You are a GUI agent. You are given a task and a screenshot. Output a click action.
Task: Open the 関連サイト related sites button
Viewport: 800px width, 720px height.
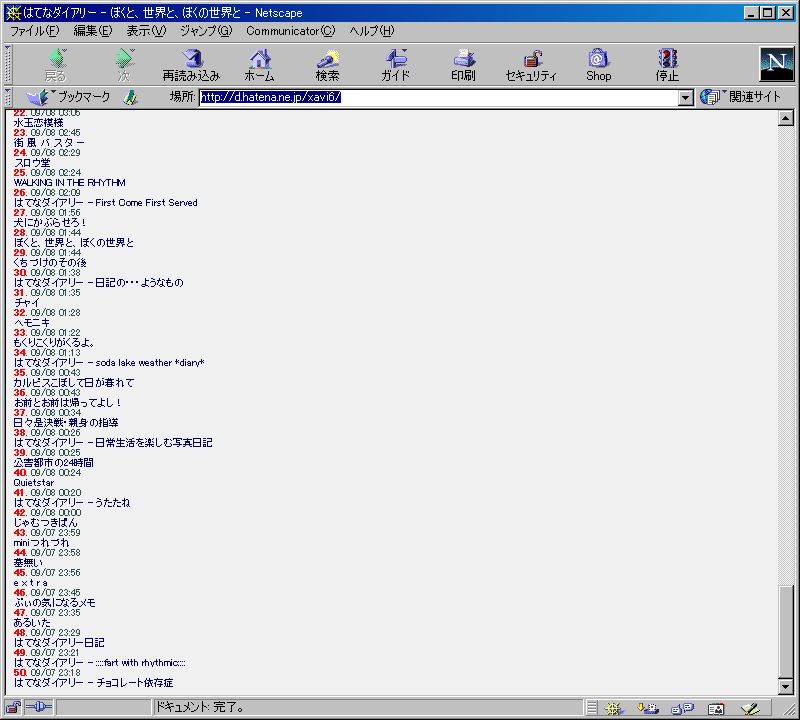click(741, 96)
